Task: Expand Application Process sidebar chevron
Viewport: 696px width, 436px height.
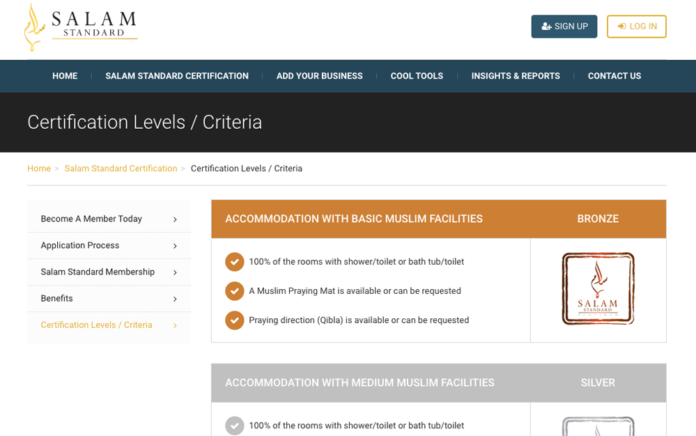Action: point(175,246)
